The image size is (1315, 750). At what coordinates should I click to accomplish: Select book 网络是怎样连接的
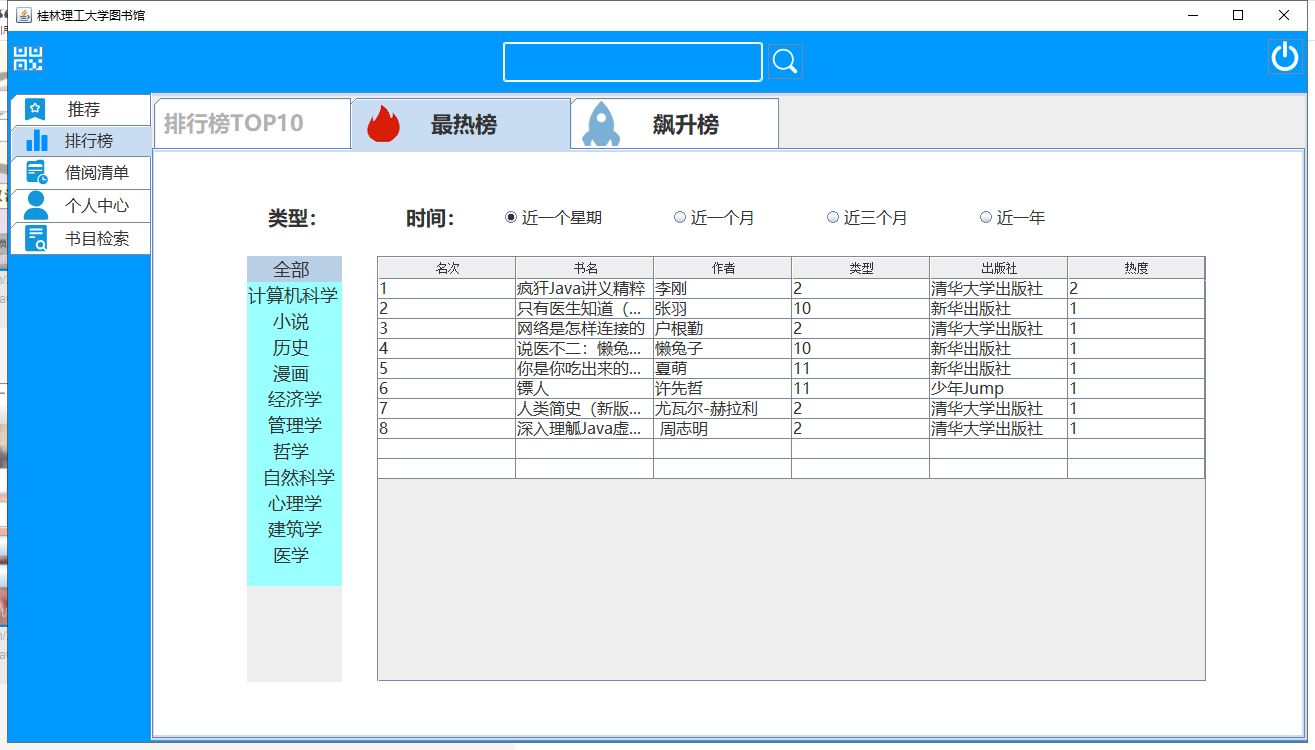[x=585, y=329]
